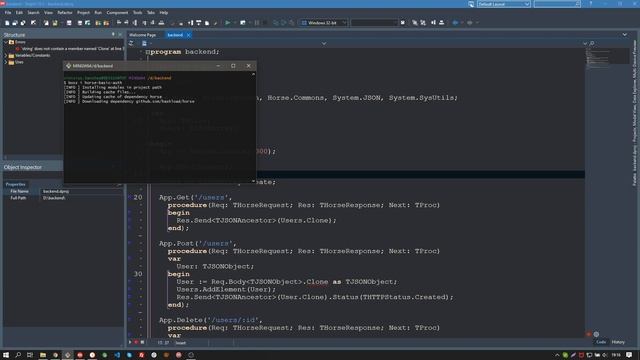This screenshot has width=640, height=360.
Task: Open the File menu
Action: [x=8, y=13]
